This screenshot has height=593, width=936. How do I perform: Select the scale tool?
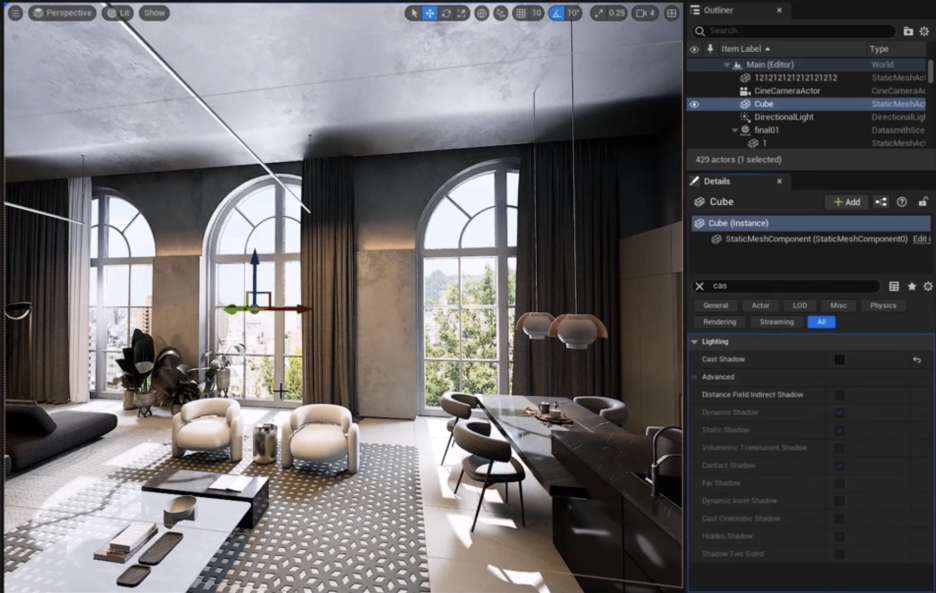[x=461, y=13]
